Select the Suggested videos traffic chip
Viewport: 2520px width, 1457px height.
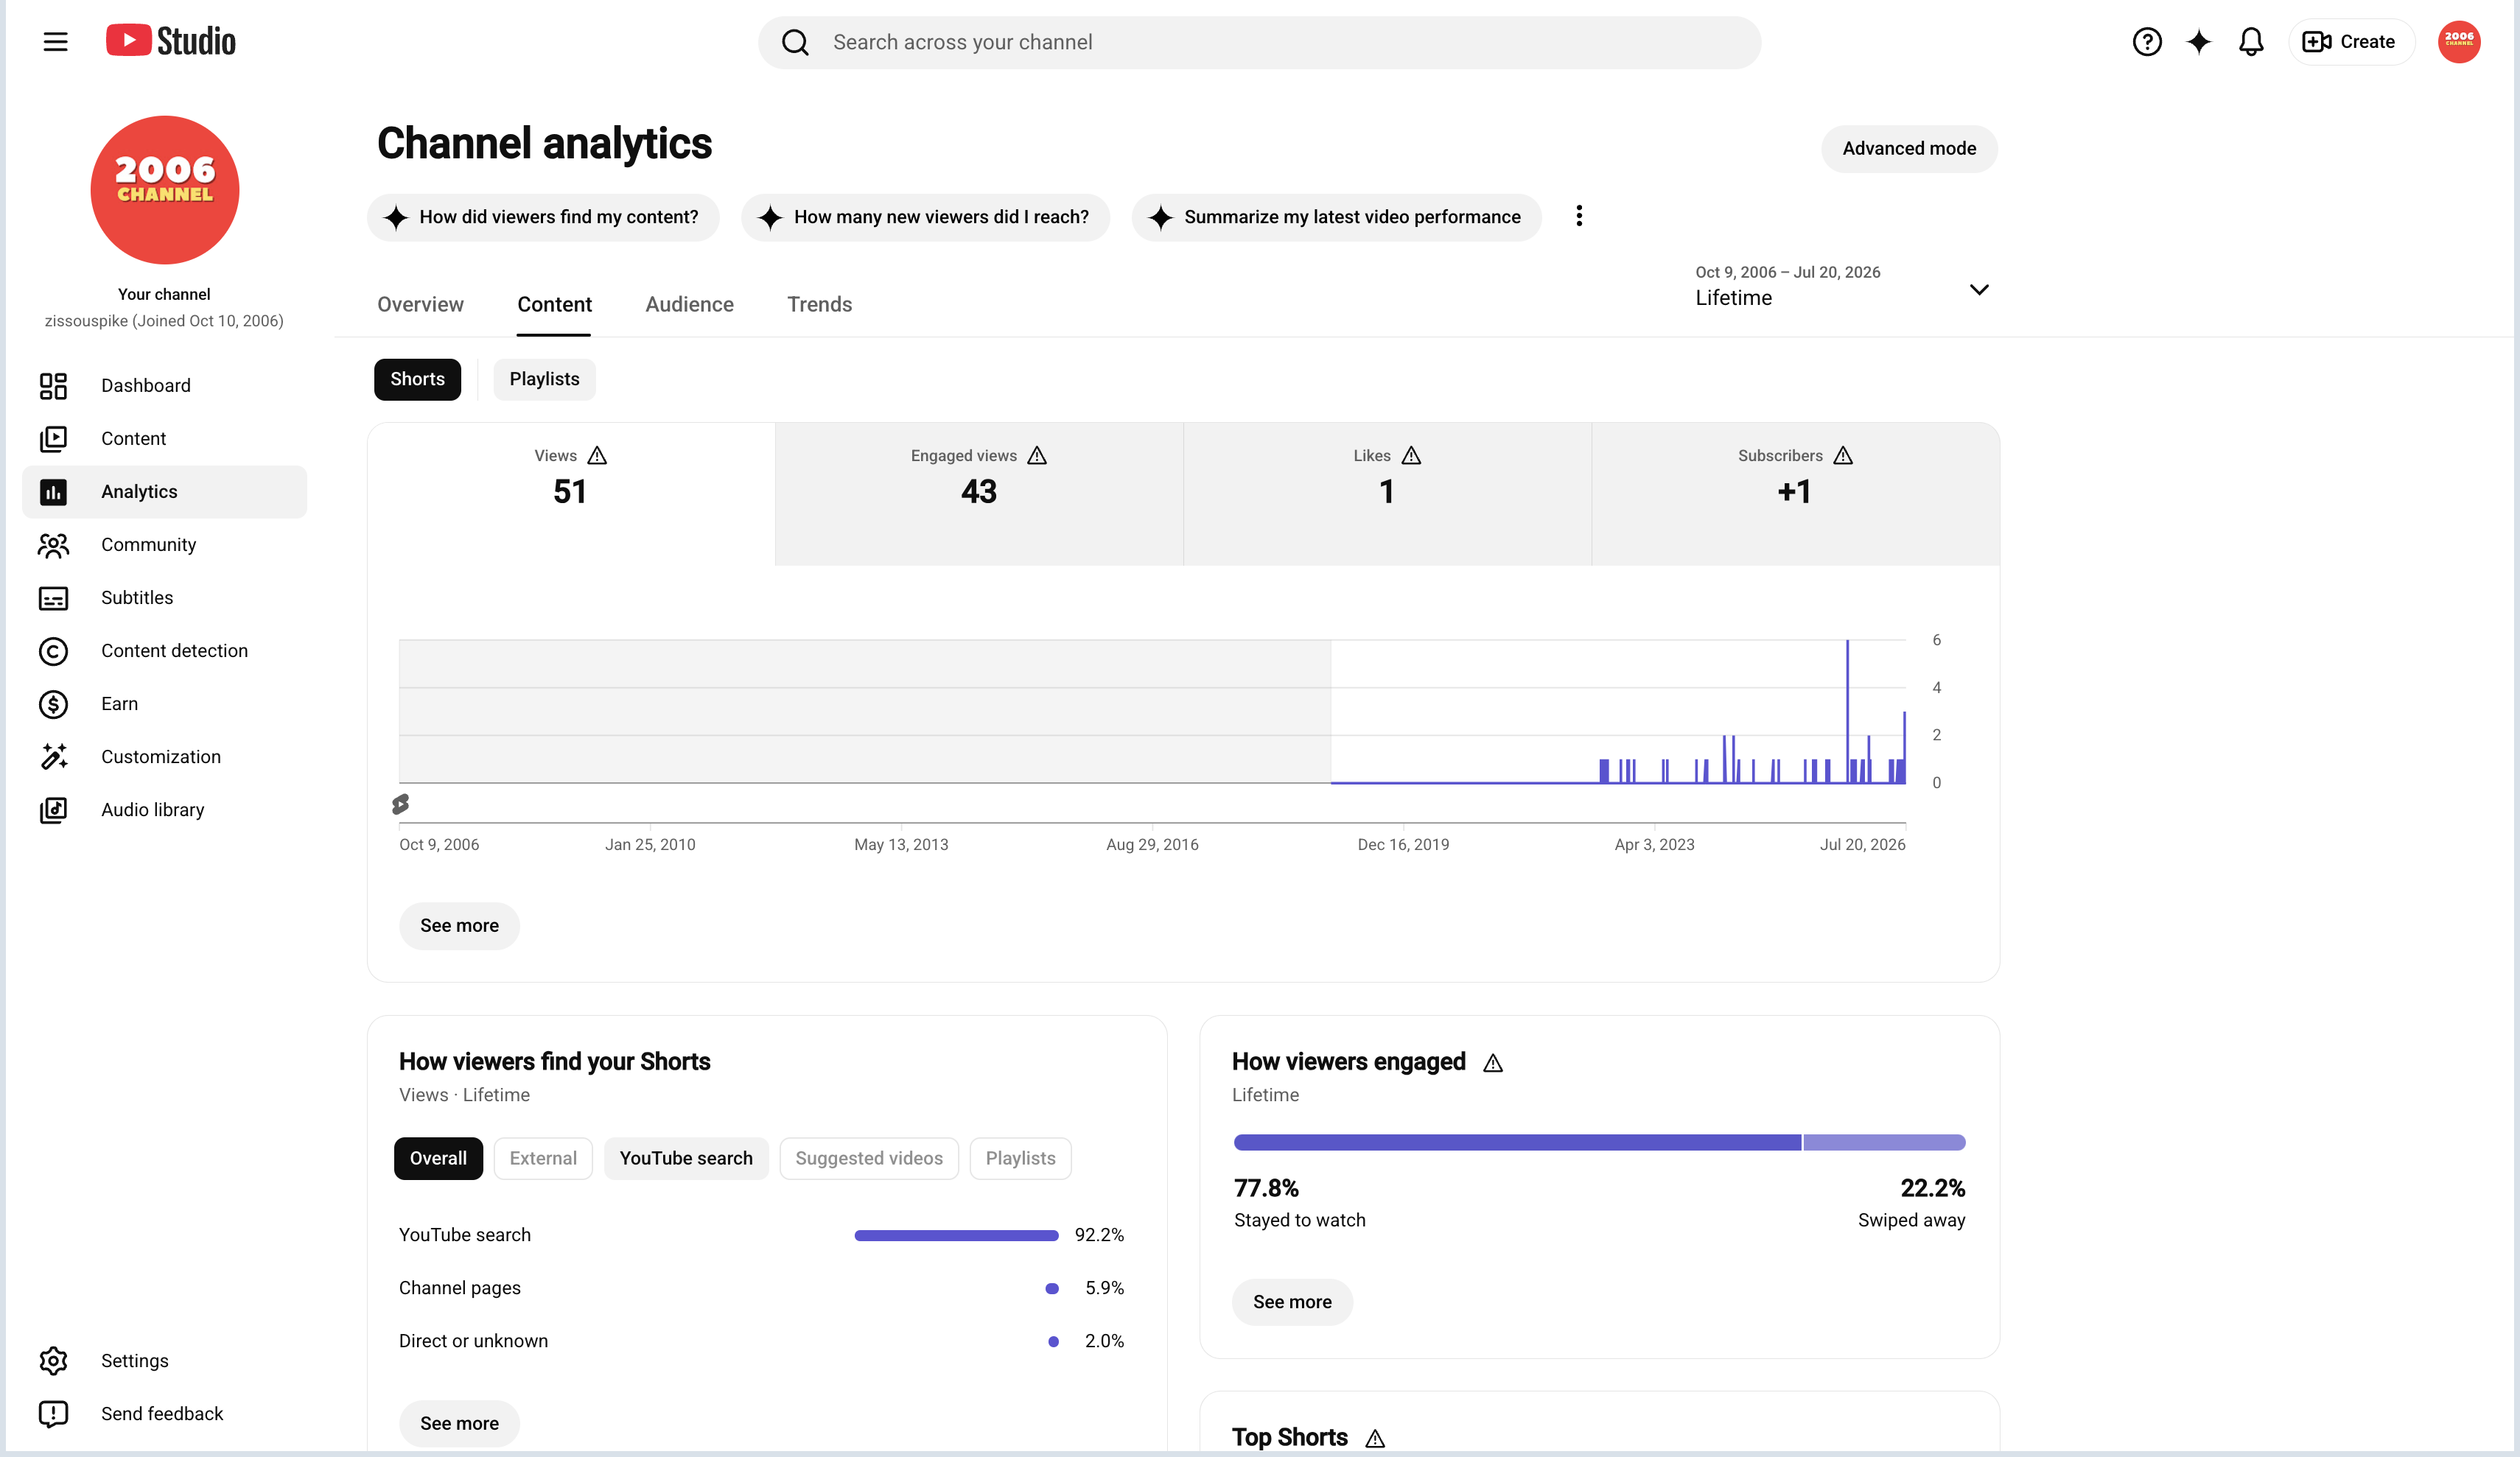869,1159
